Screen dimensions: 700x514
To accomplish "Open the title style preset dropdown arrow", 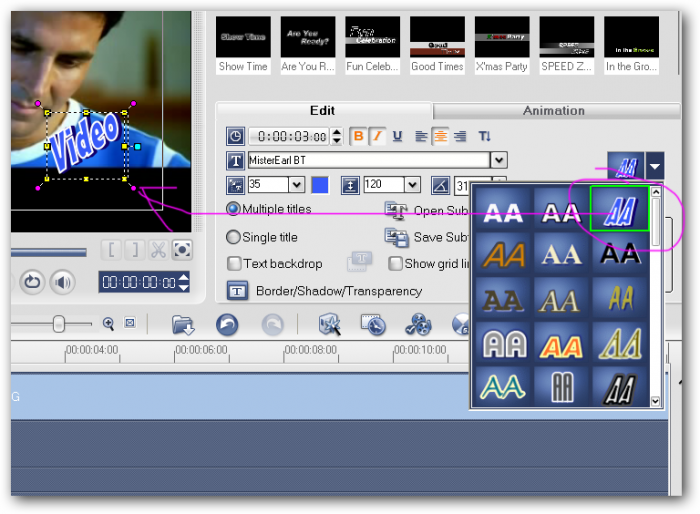I will tap(655, 166).
